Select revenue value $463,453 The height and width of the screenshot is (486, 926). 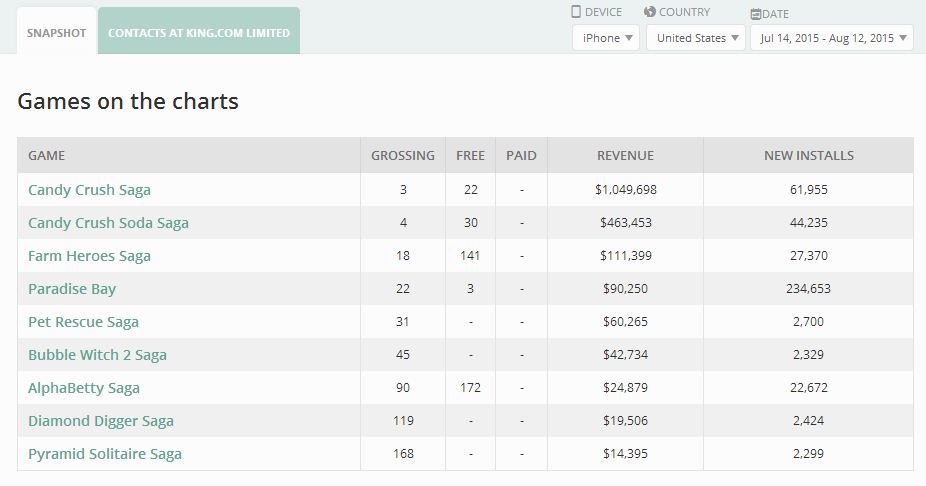[626, 223]
